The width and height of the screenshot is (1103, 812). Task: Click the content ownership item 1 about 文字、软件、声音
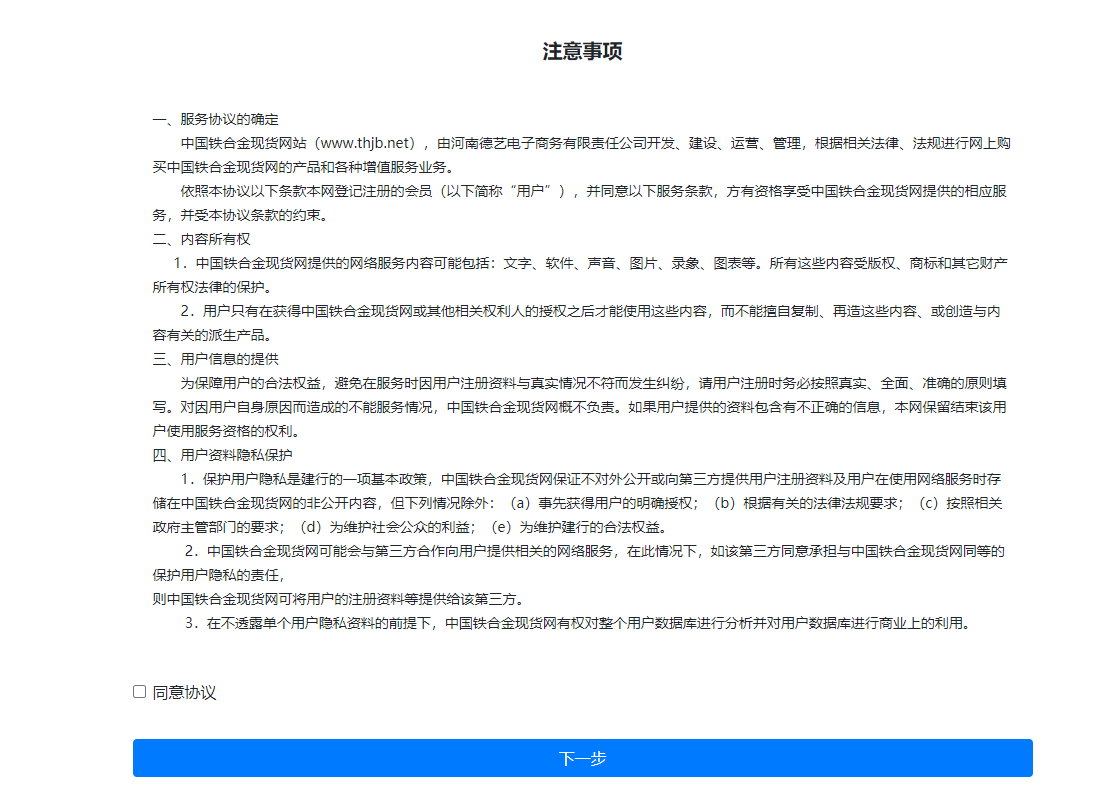tap(580, 263)
